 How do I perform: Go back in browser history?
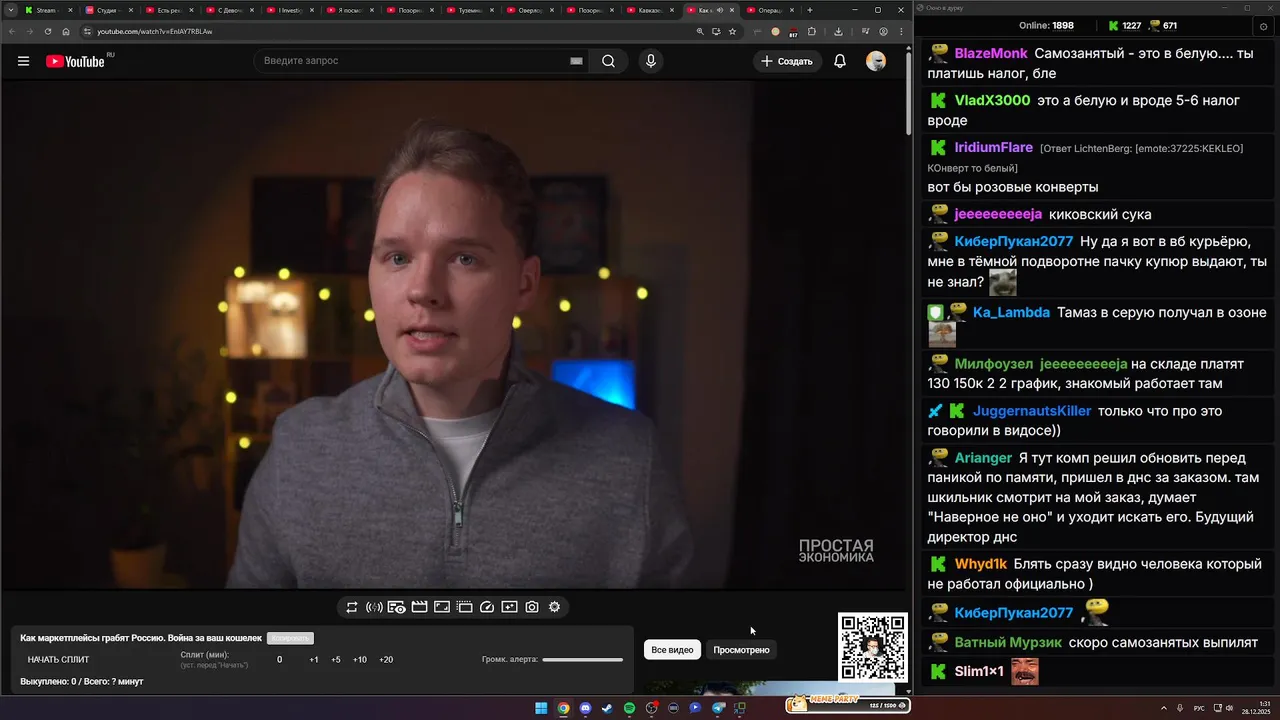(x=11, y=31)
